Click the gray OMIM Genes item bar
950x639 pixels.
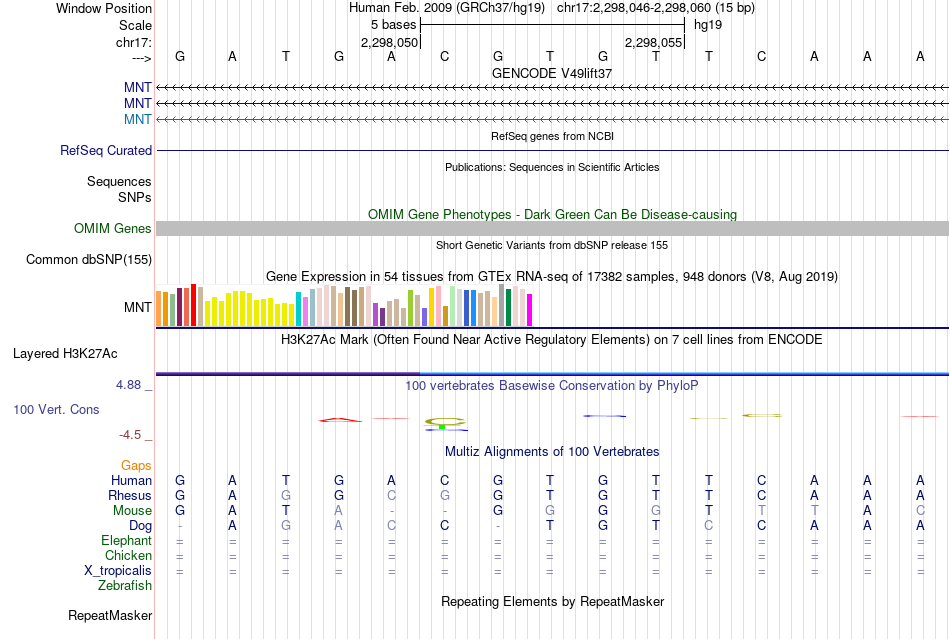click(552, 228)
